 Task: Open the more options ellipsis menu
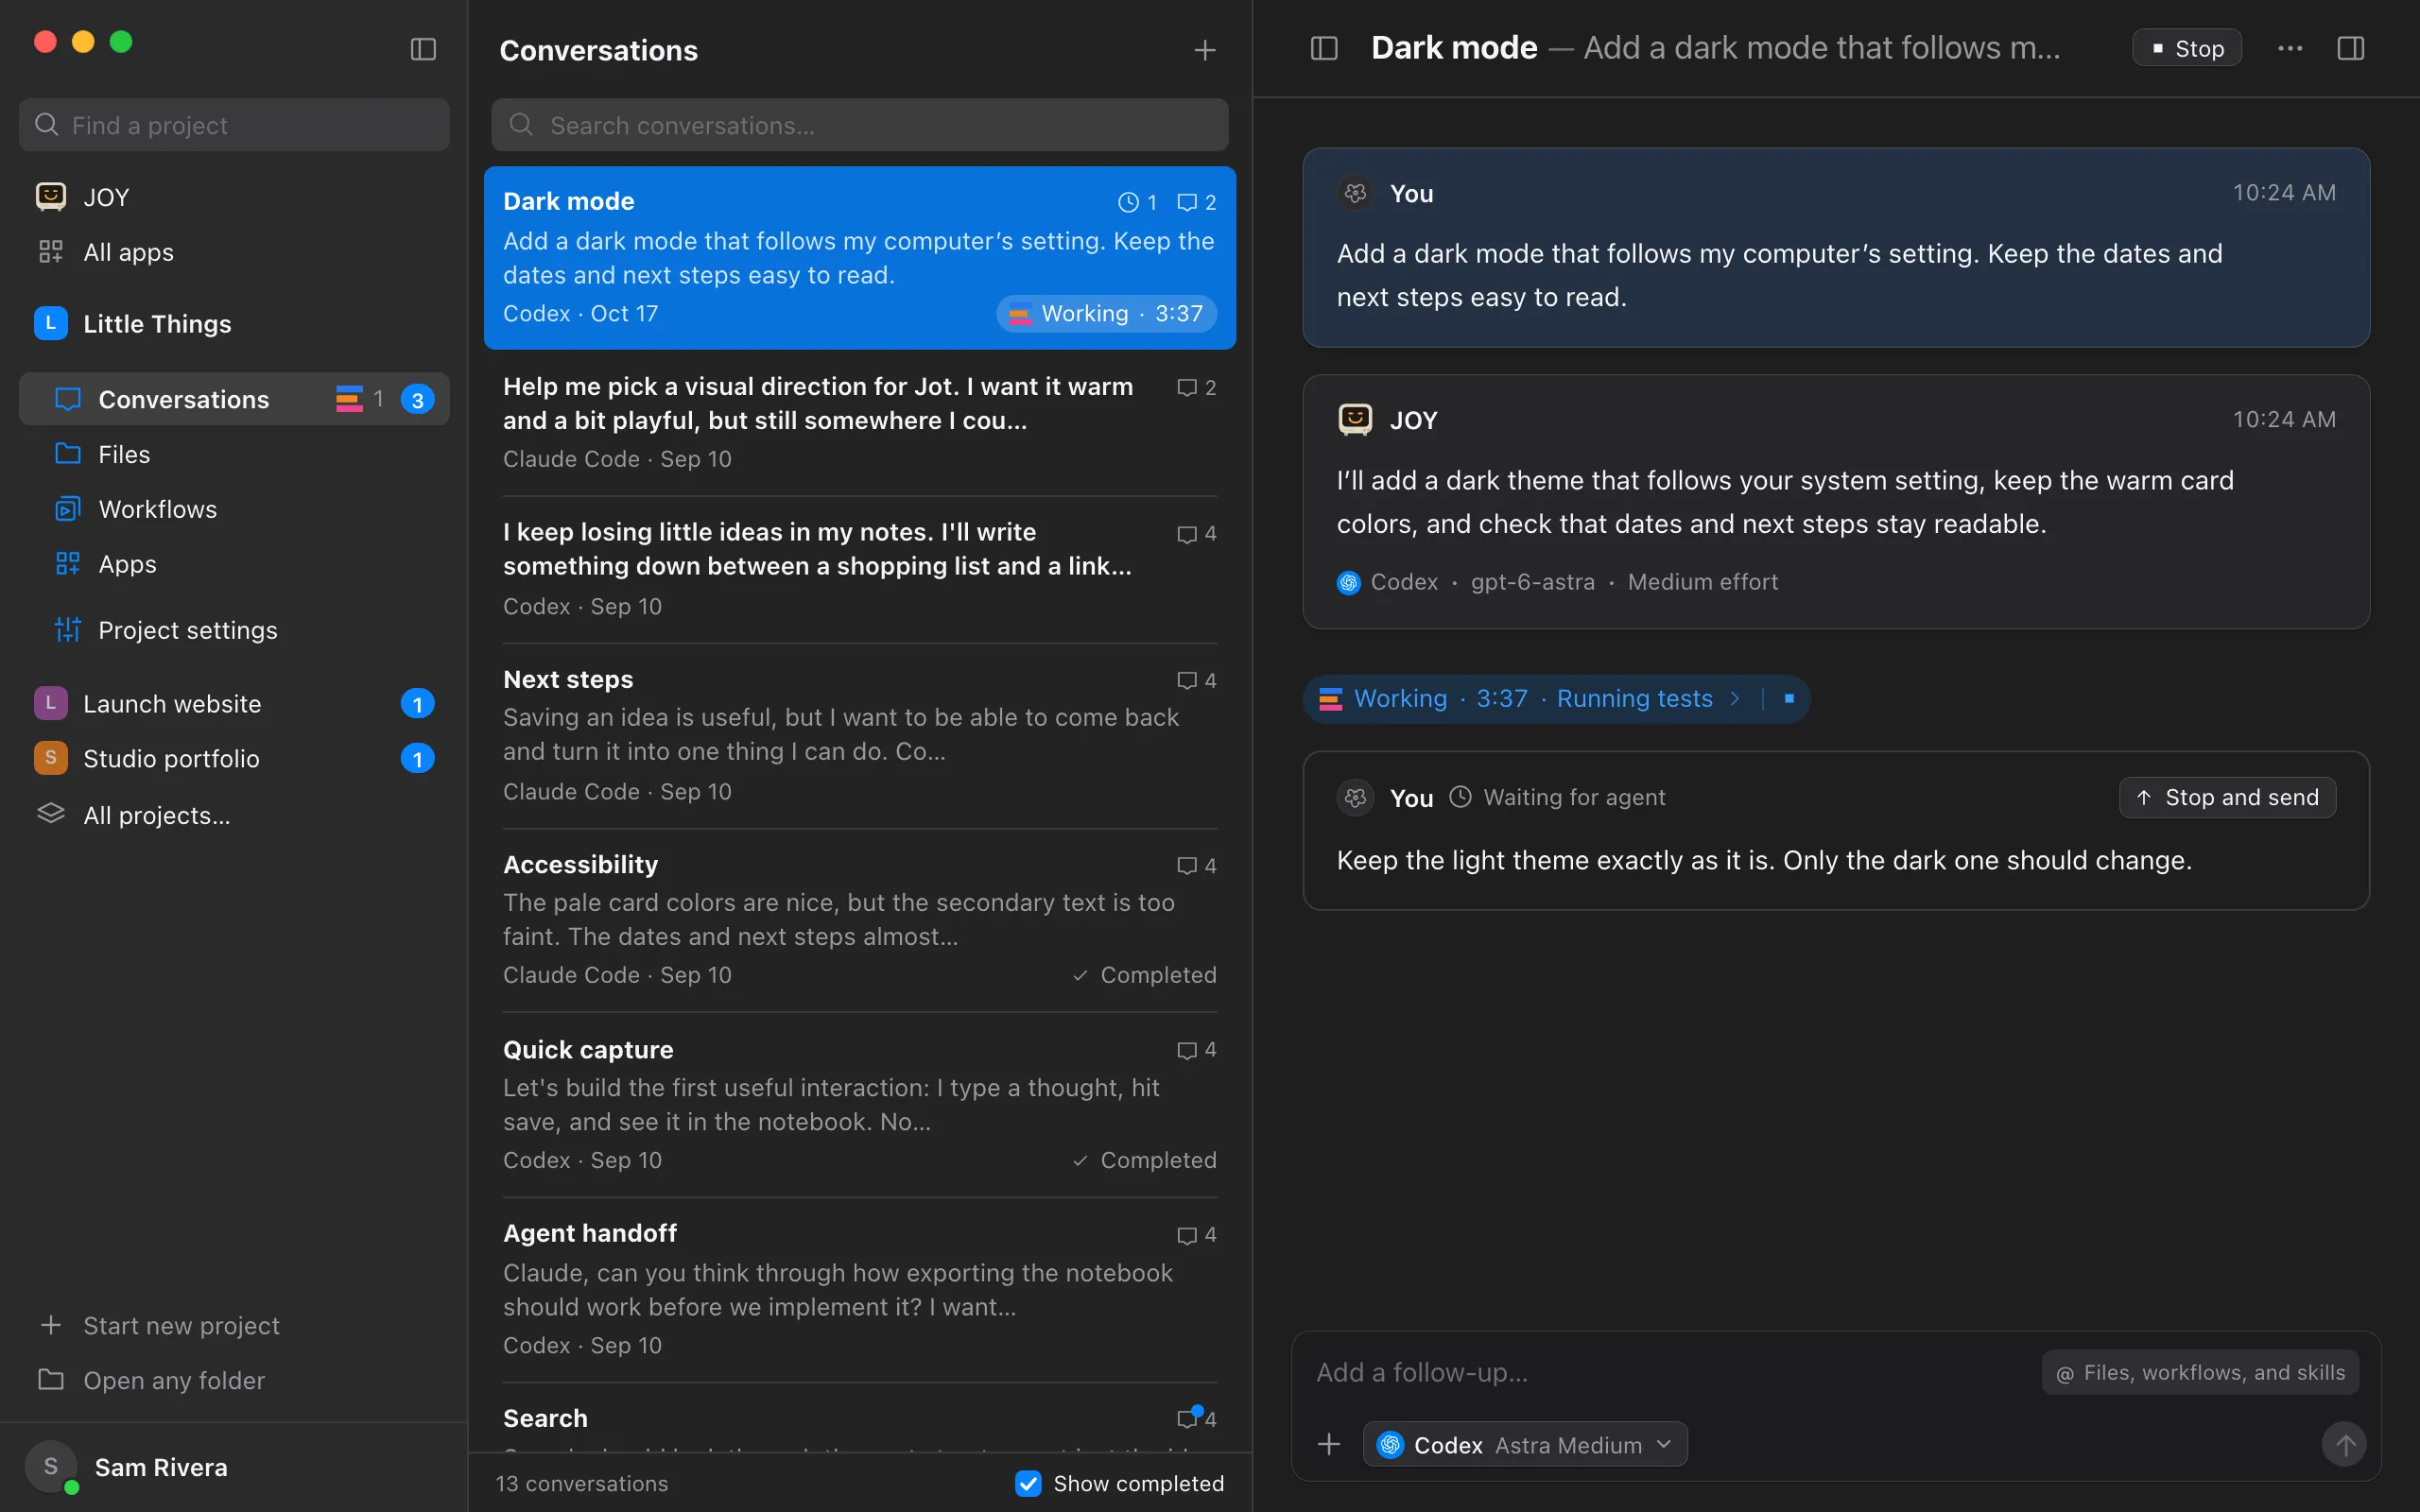pos(2290,48)
